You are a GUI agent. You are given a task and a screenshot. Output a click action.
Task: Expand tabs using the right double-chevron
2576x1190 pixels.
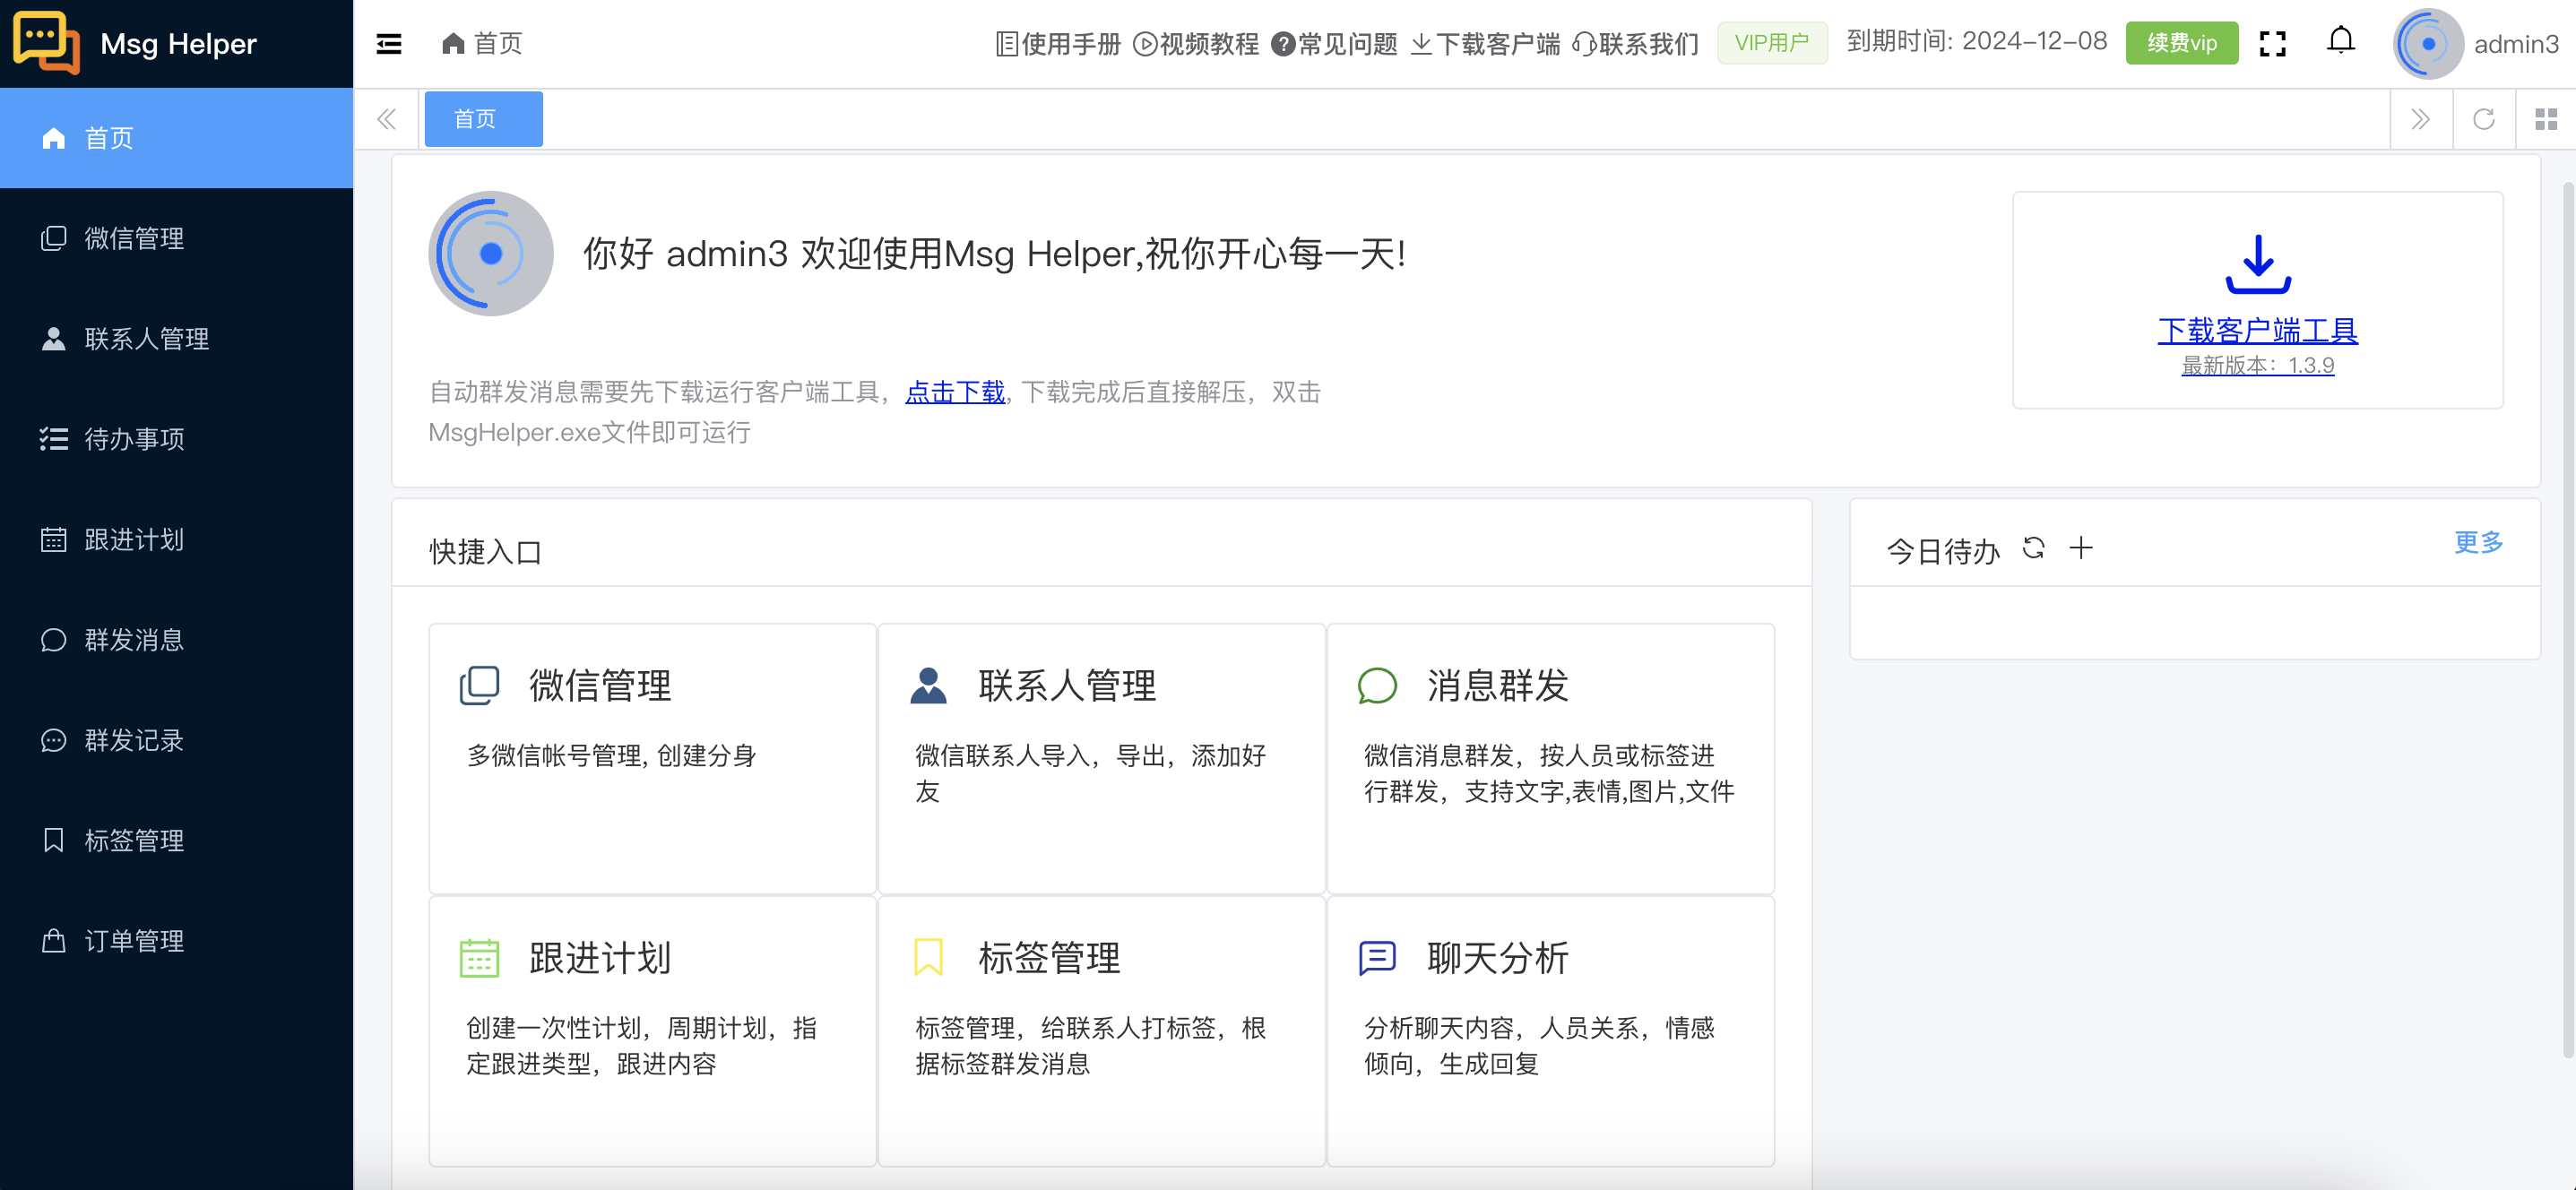point(2420,118)
